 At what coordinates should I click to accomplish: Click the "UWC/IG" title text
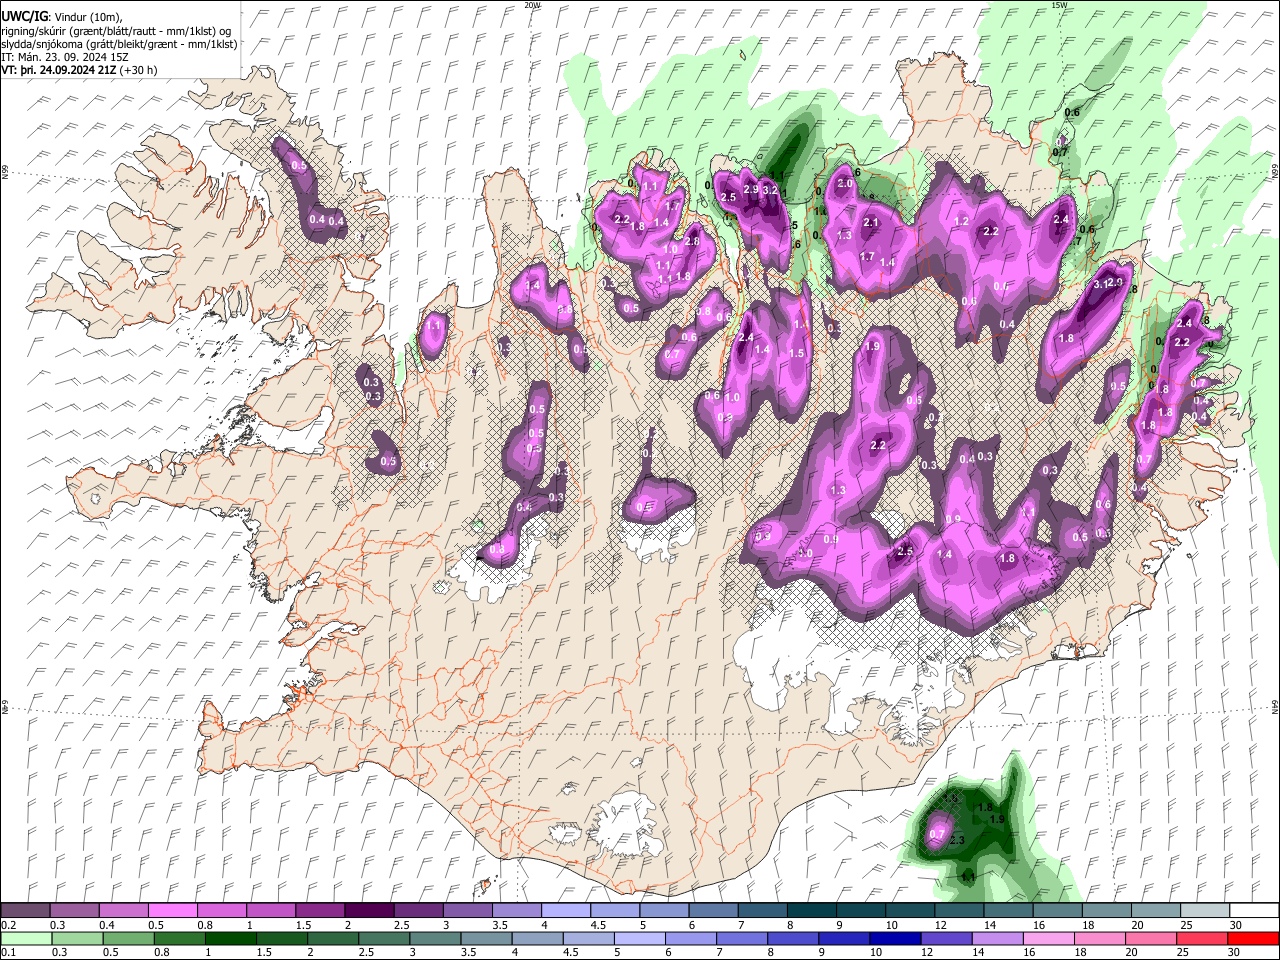pyautogui.click(x=24, y=16)
